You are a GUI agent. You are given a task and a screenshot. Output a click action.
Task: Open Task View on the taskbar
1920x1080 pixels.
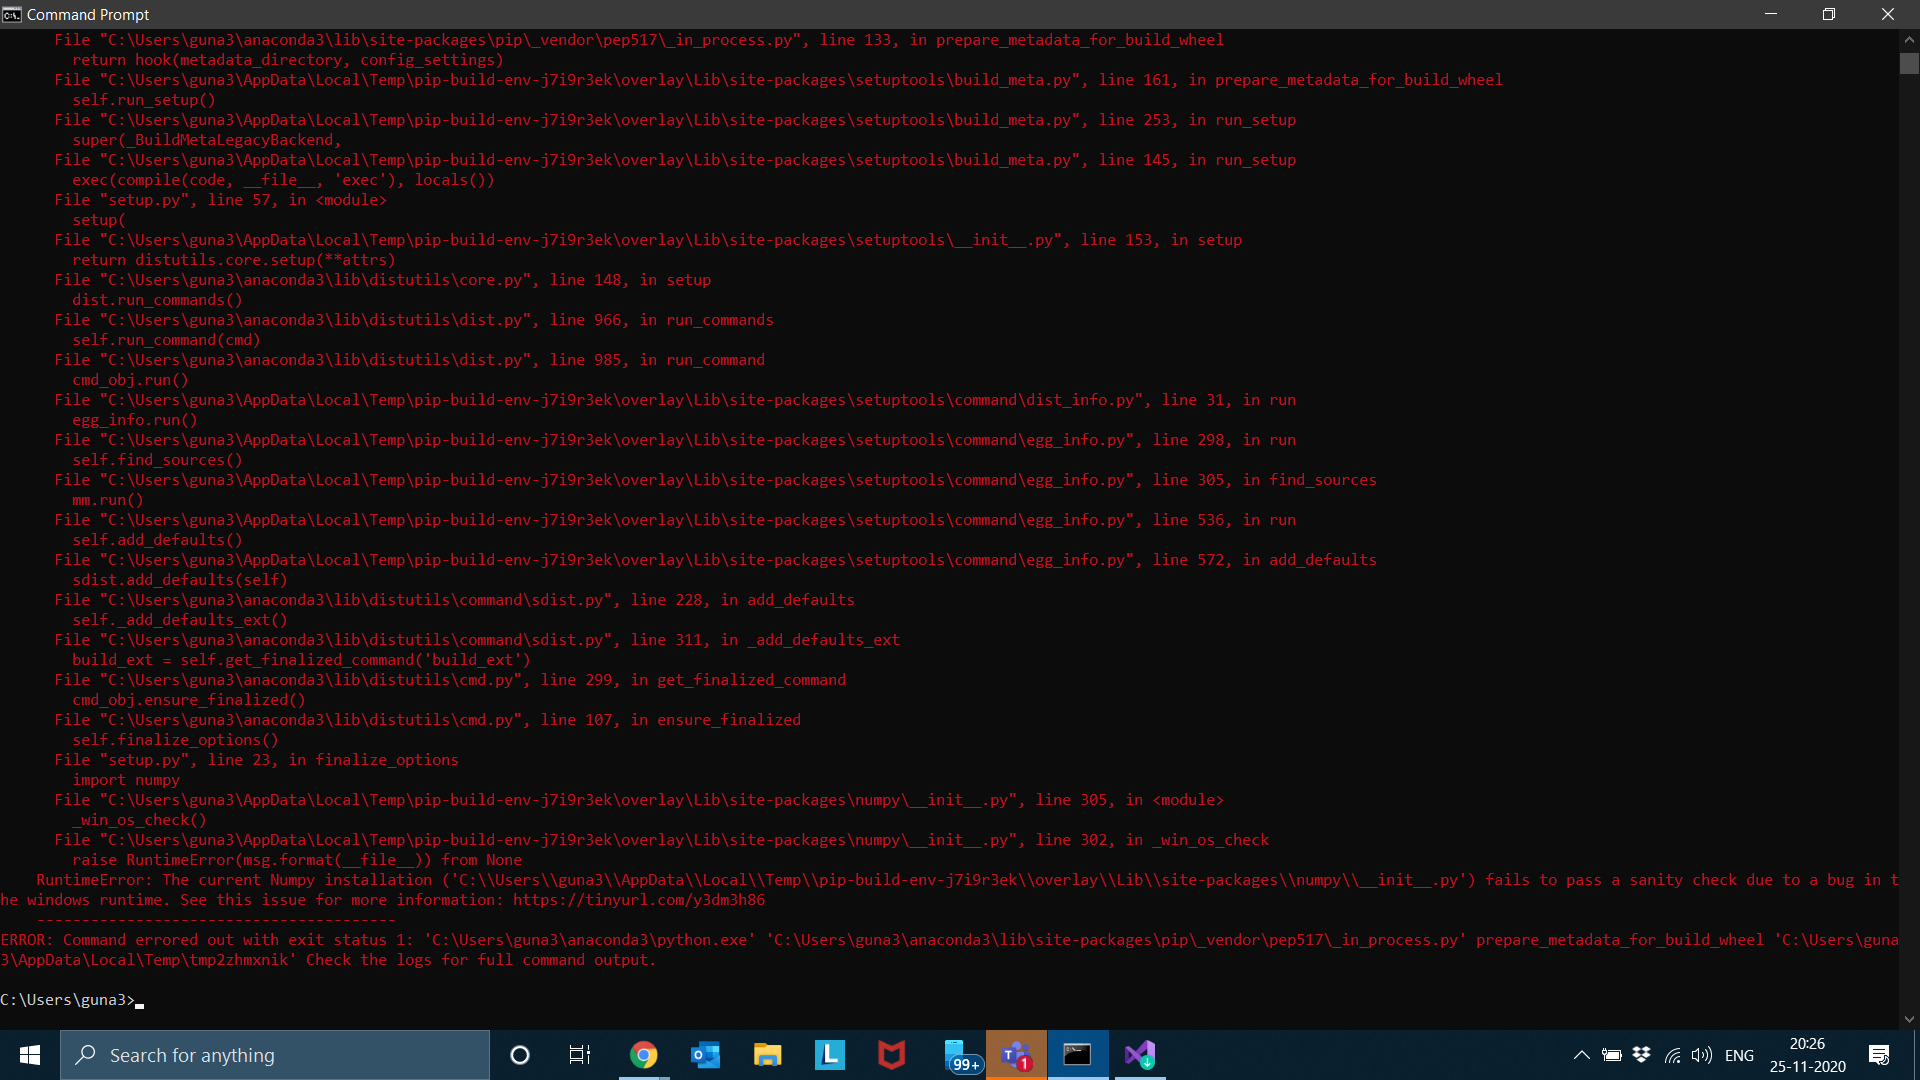click(x=580, y=1055)
